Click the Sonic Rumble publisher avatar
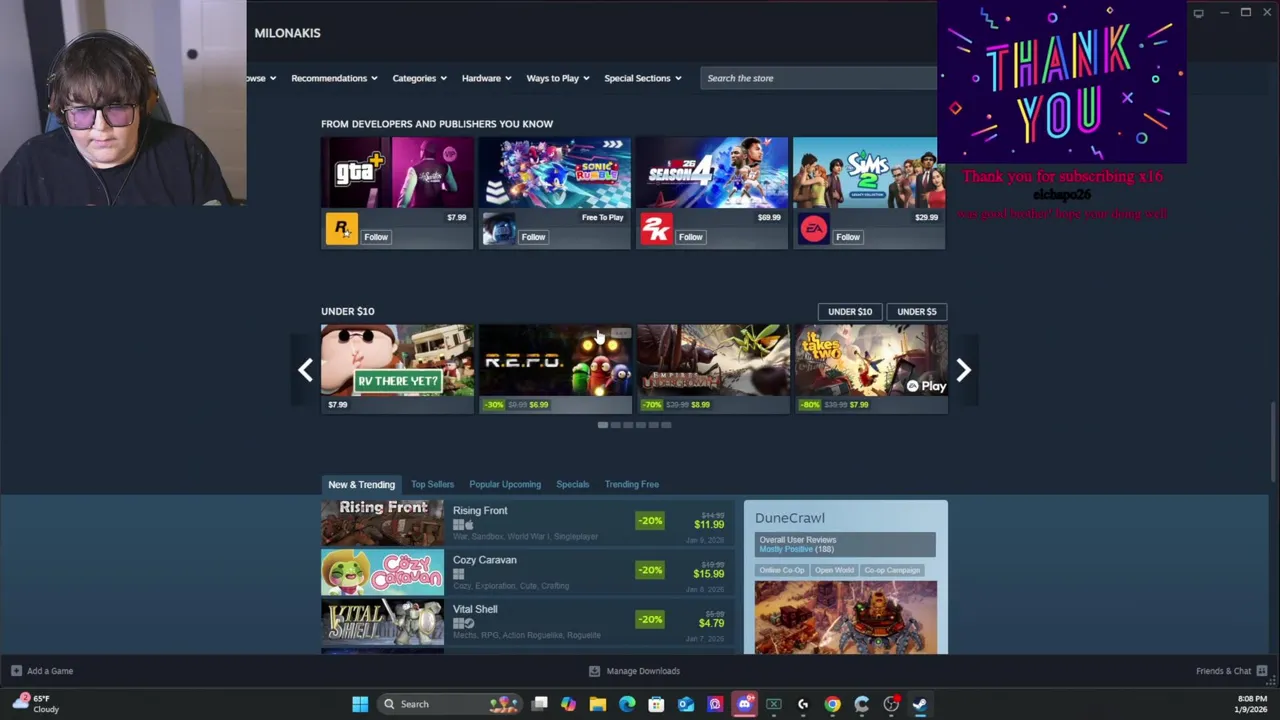Image resolution: width=1280 pixels, height=720 pixels. 498,229
